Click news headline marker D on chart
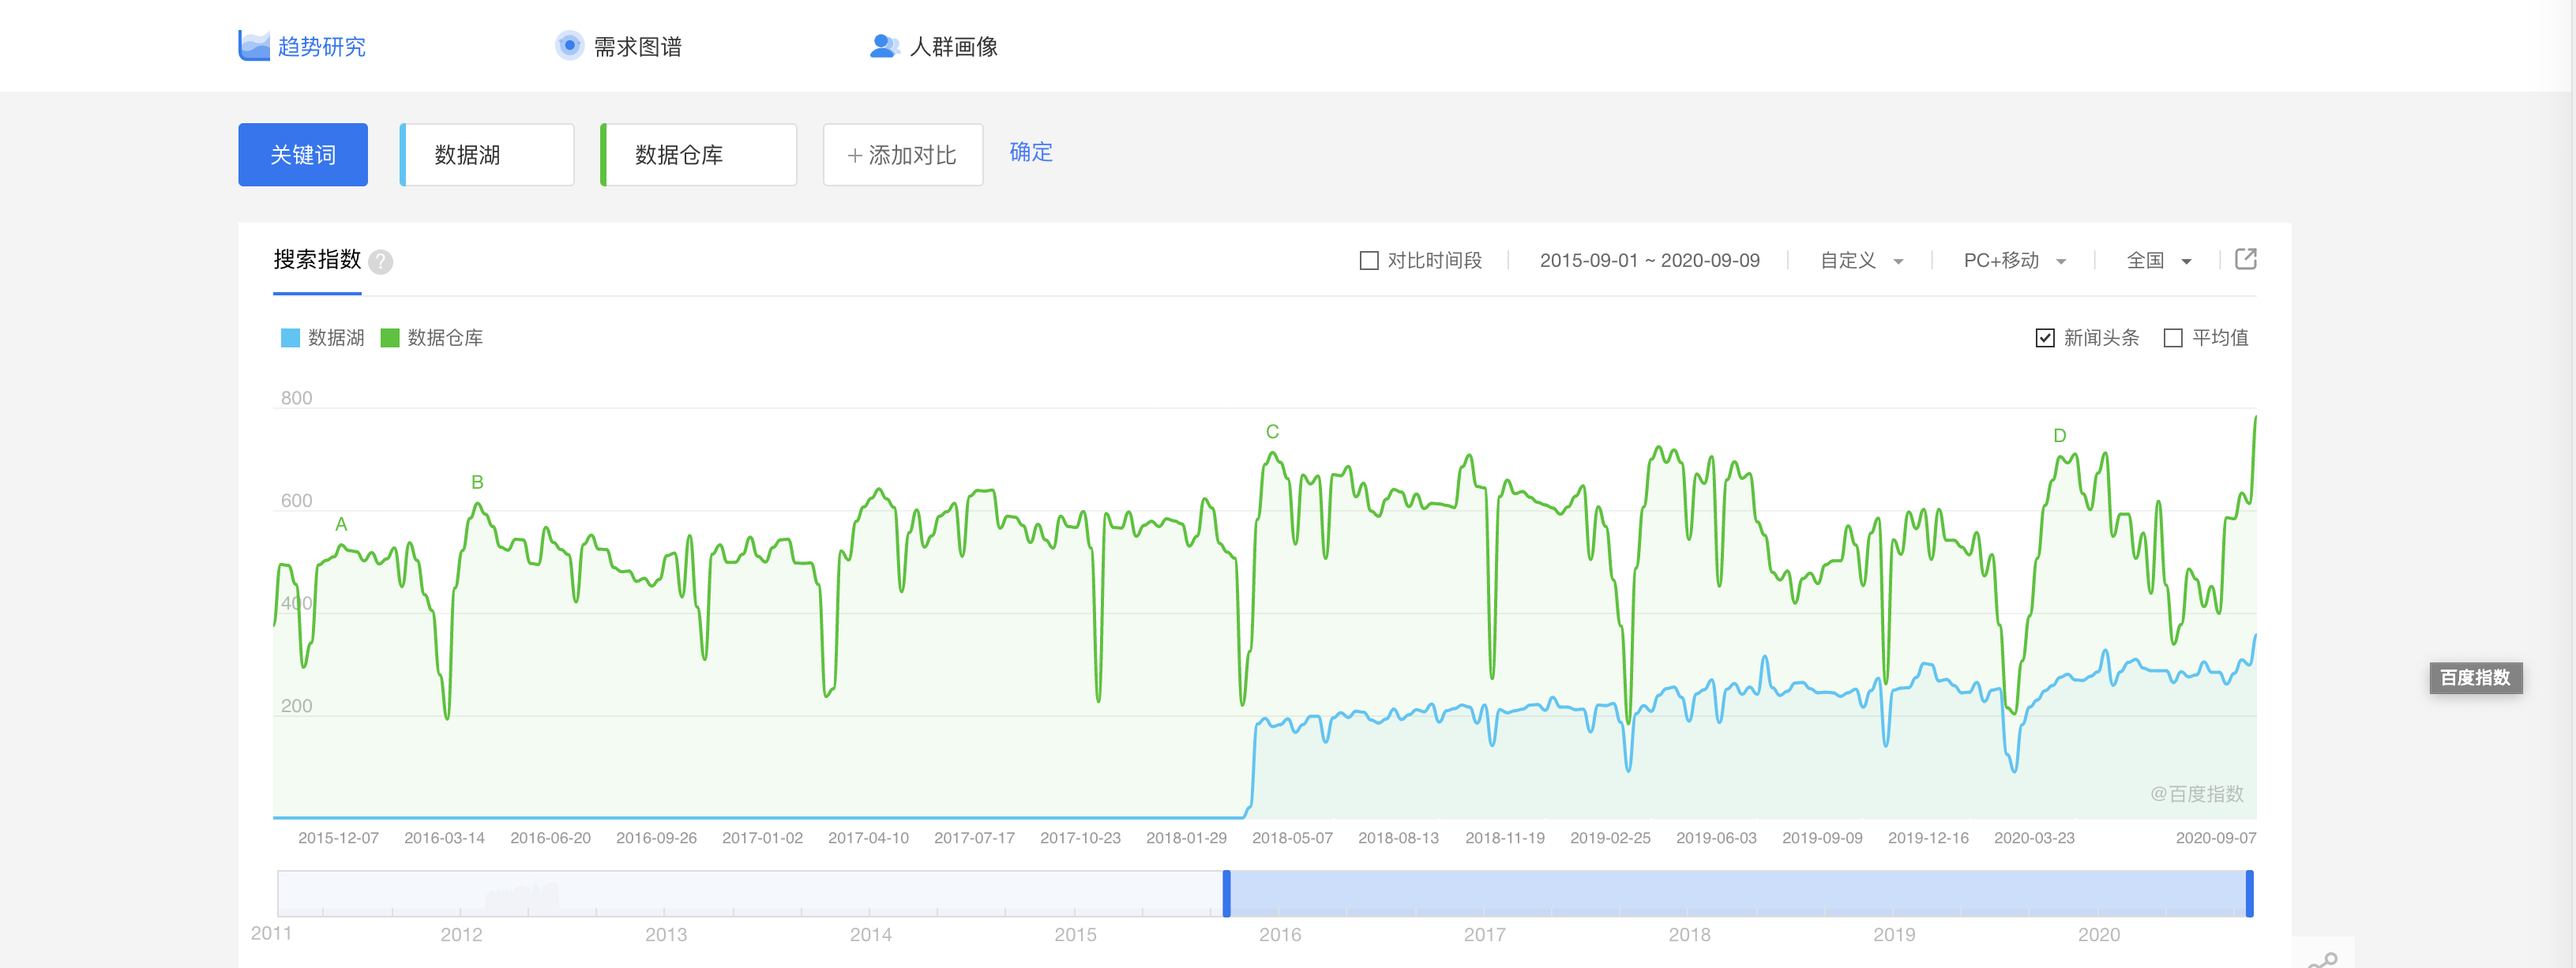This screenshot has width=2576, height=968. (x=2059, y=436)
